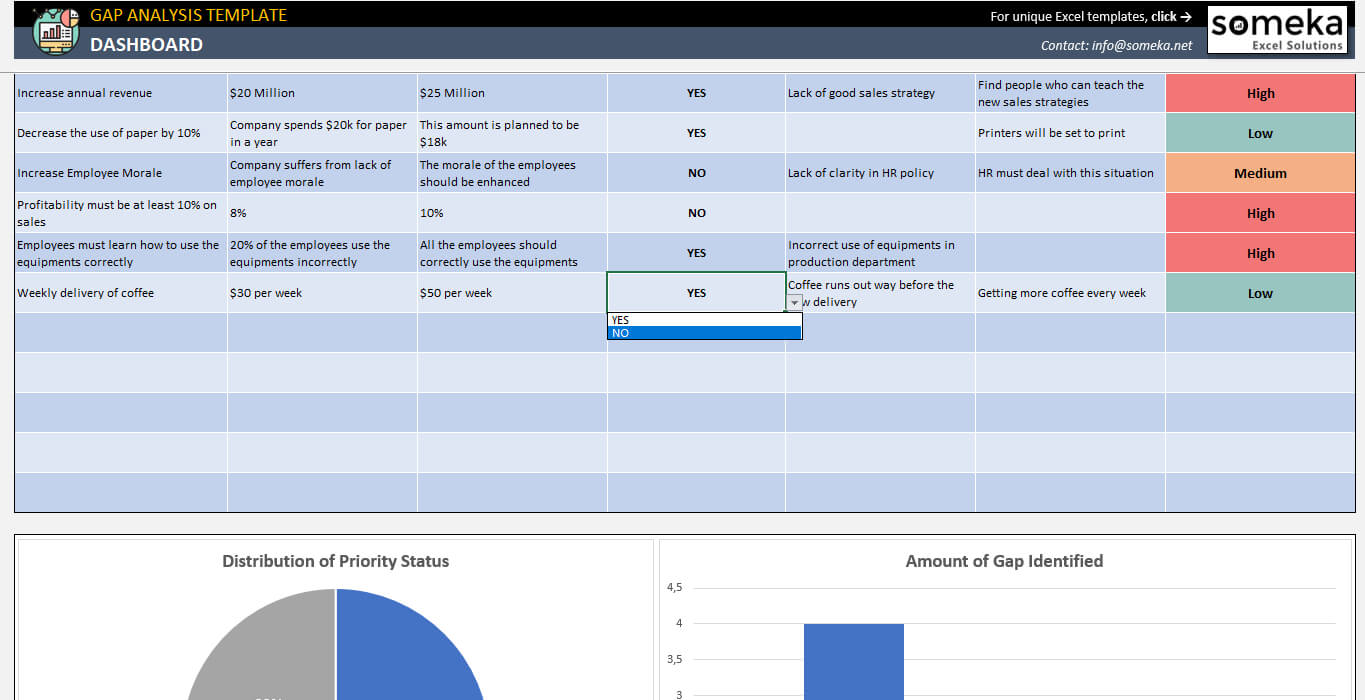
Task: Click the dropdown arrow beside the coffee row
Action: (794, 302)
